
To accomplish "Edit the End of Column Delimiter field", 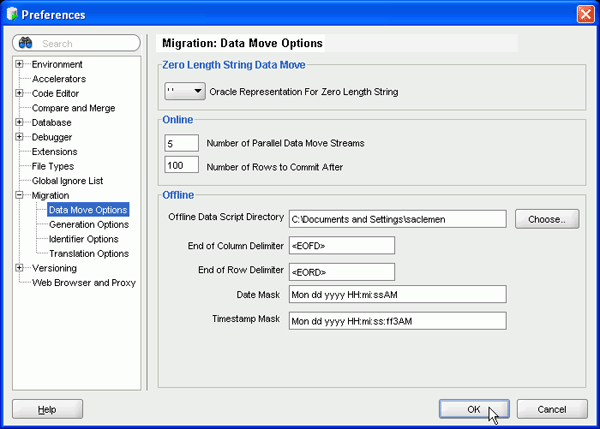I will pos(342,245).
